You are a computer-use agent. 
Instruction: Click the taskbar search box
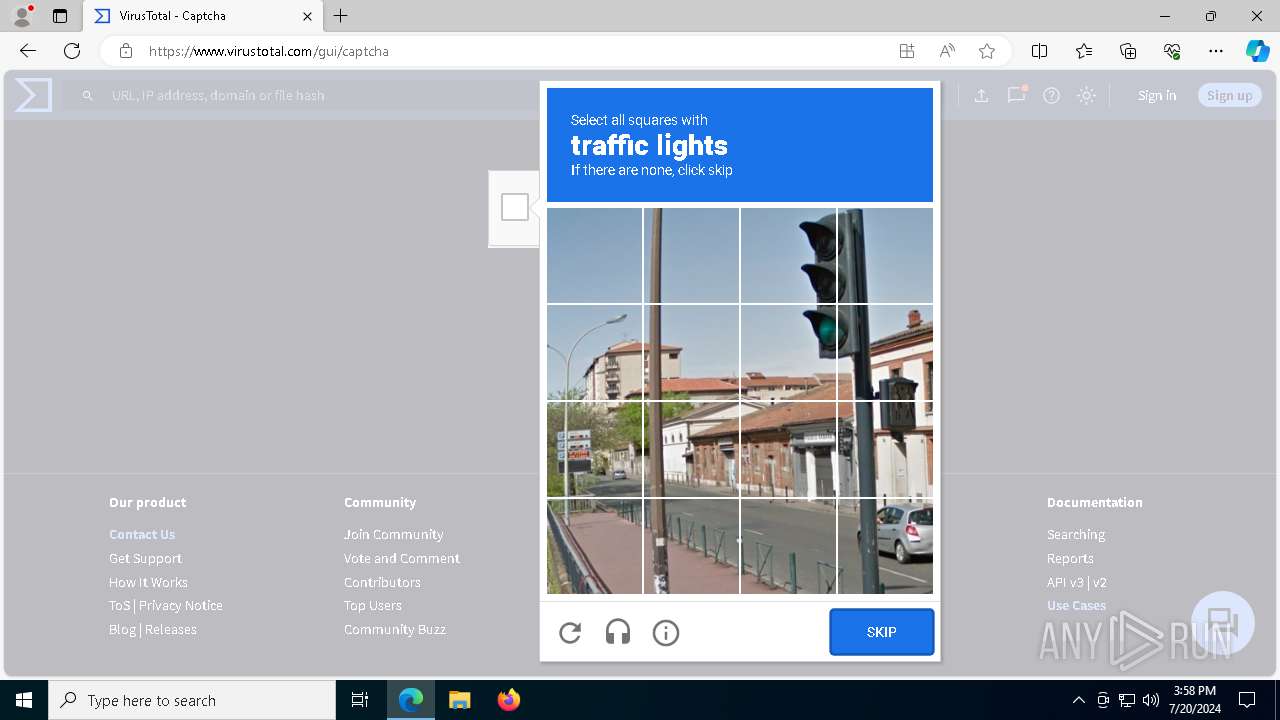[x=192, y=700]
